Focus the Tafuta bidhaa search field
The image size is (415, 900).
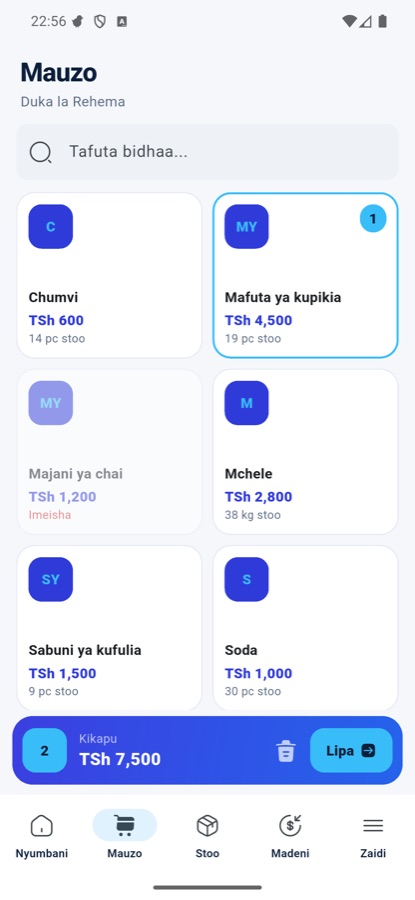pos(207,152)
